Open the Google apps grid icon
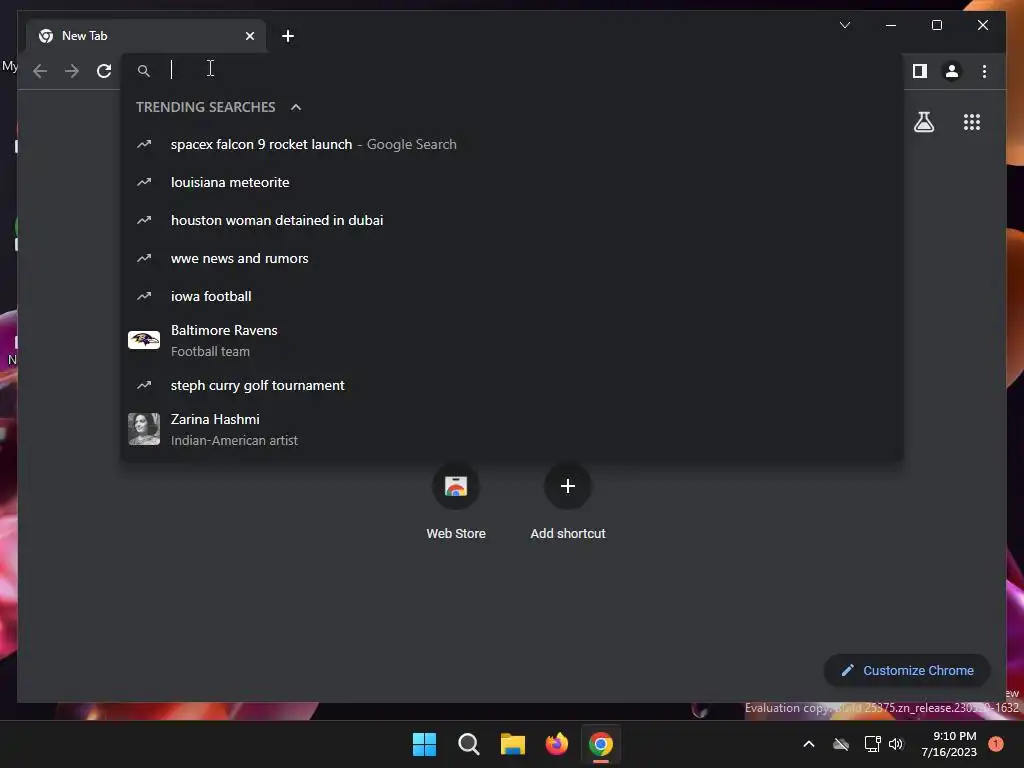 coord(972,122)
